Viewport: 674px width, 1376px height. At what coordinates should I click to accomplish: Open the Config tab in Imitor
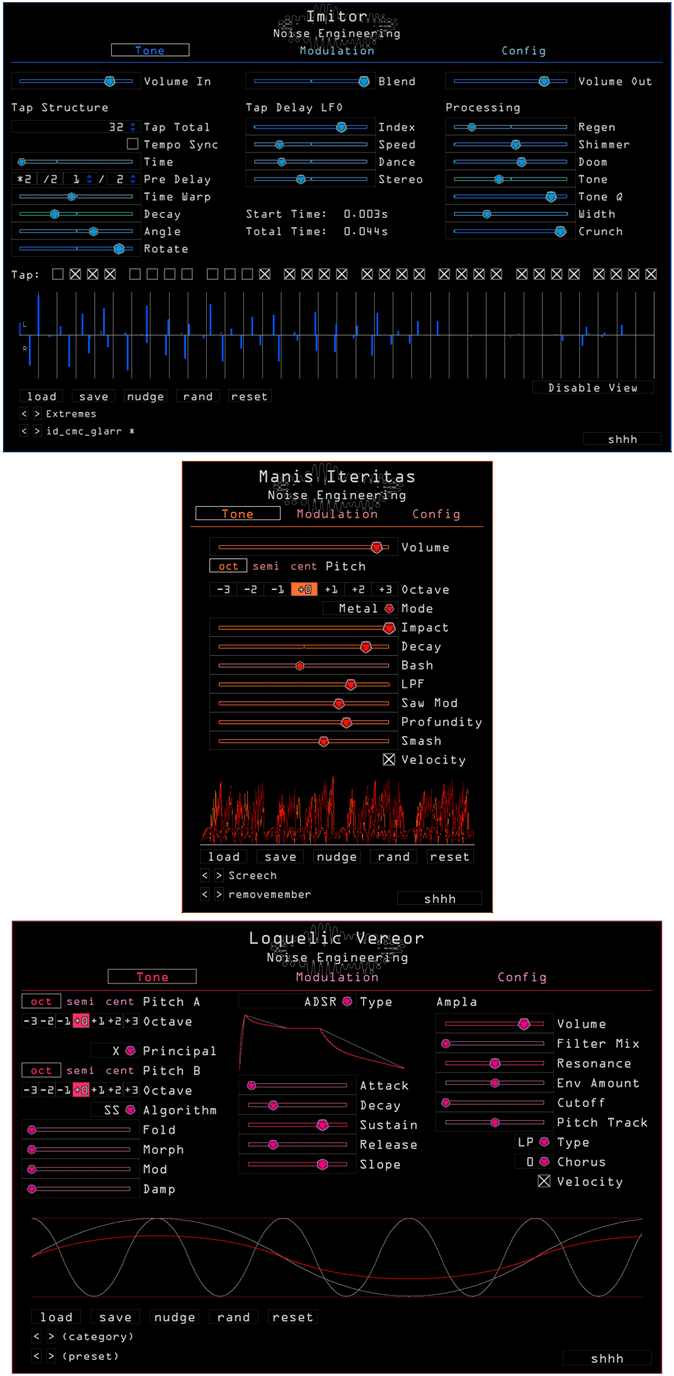(x=524, y=51)
